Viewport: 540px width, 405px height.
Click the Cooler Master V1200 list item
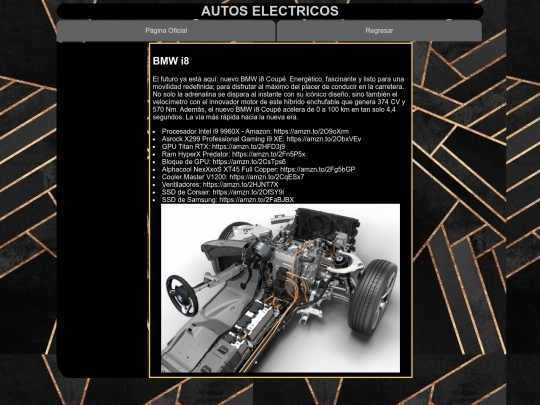pos(233,177)
